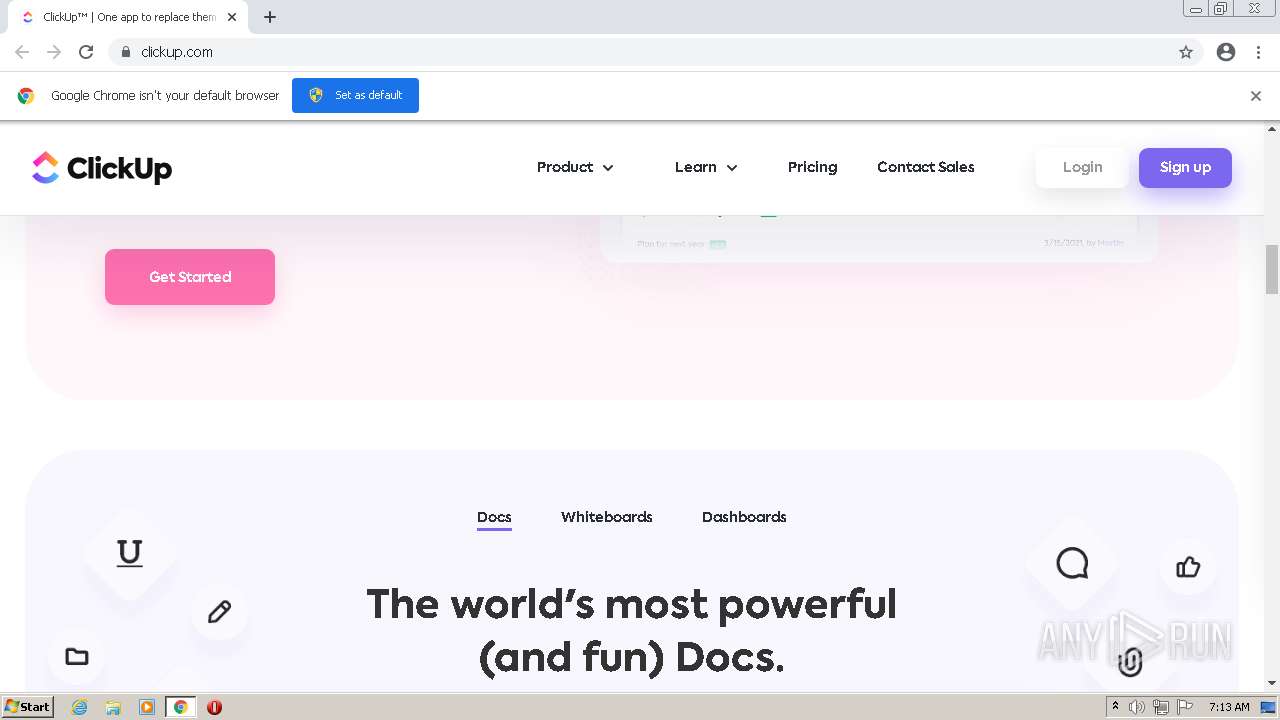Click the thumbs up icon

[x=1188, y=567]
